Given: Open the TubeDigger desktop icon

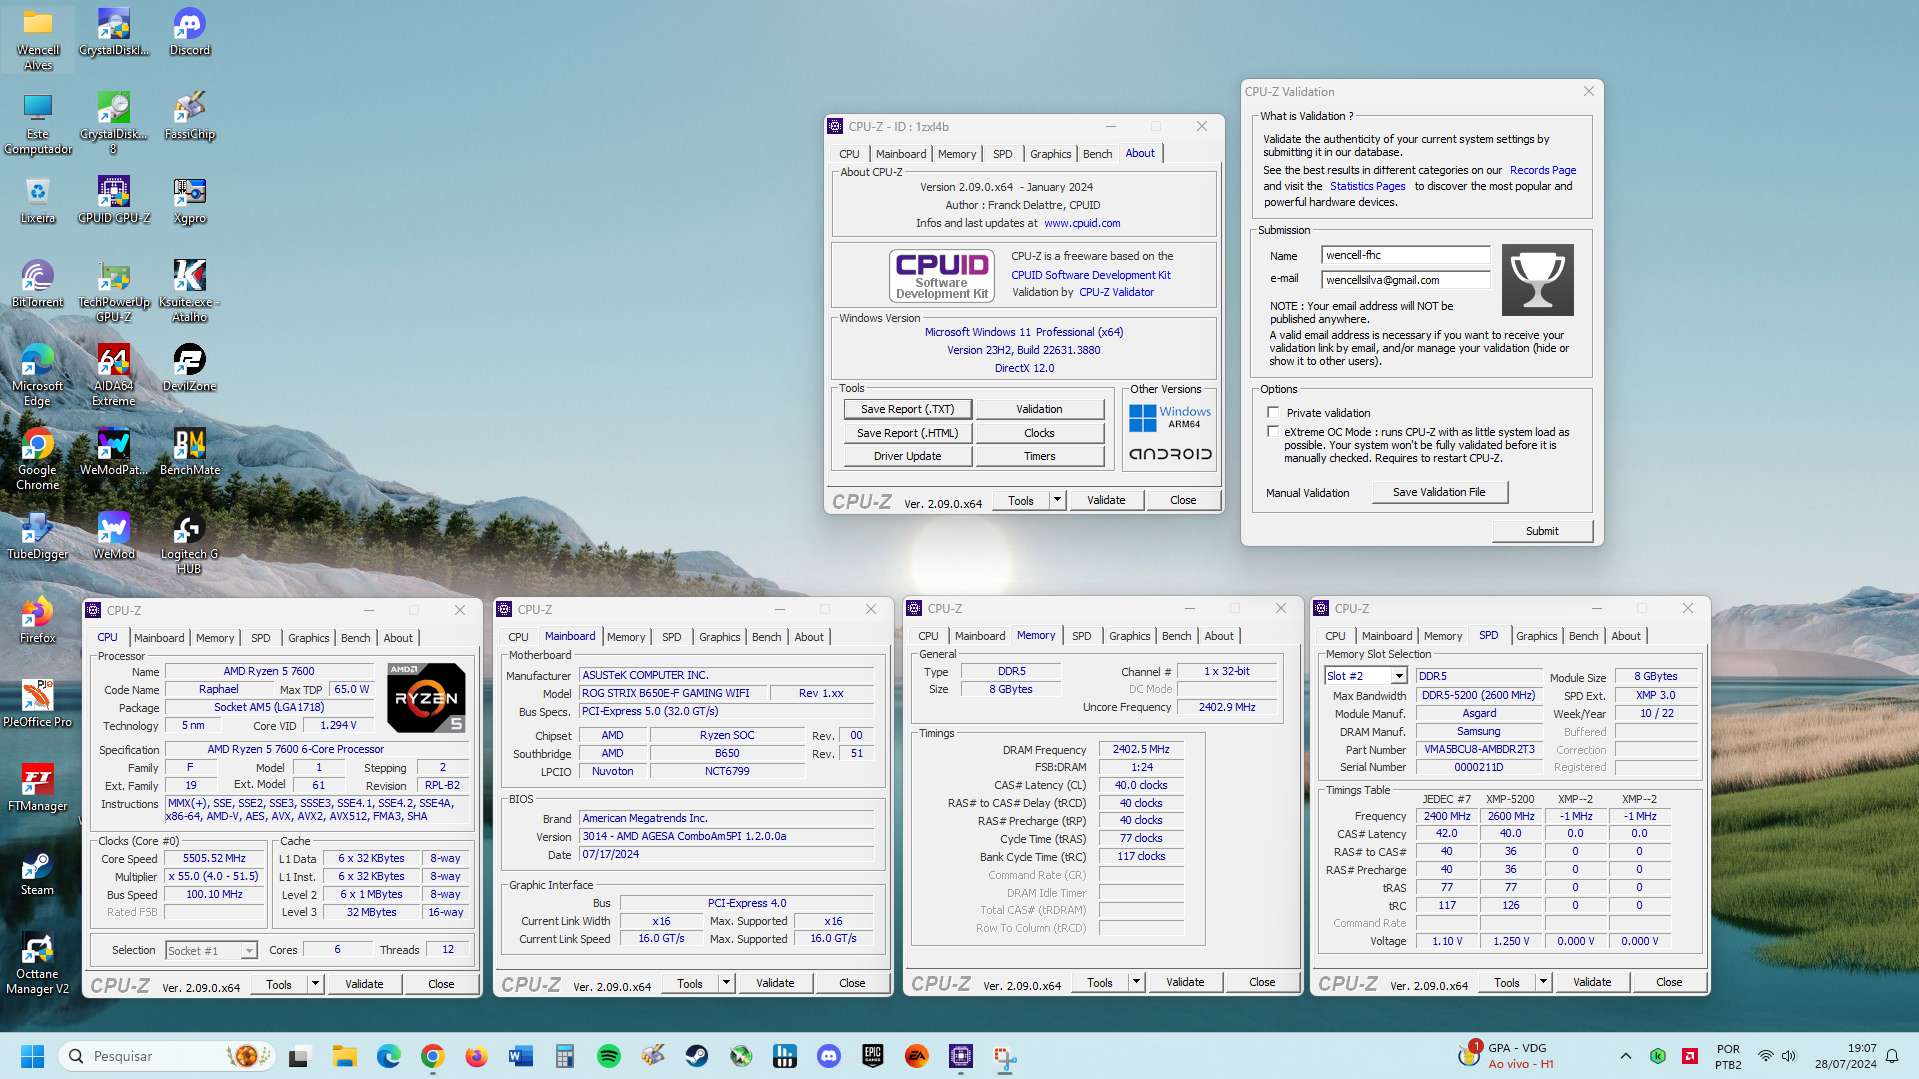Looking at the screenshot, I should click(38, 536).
